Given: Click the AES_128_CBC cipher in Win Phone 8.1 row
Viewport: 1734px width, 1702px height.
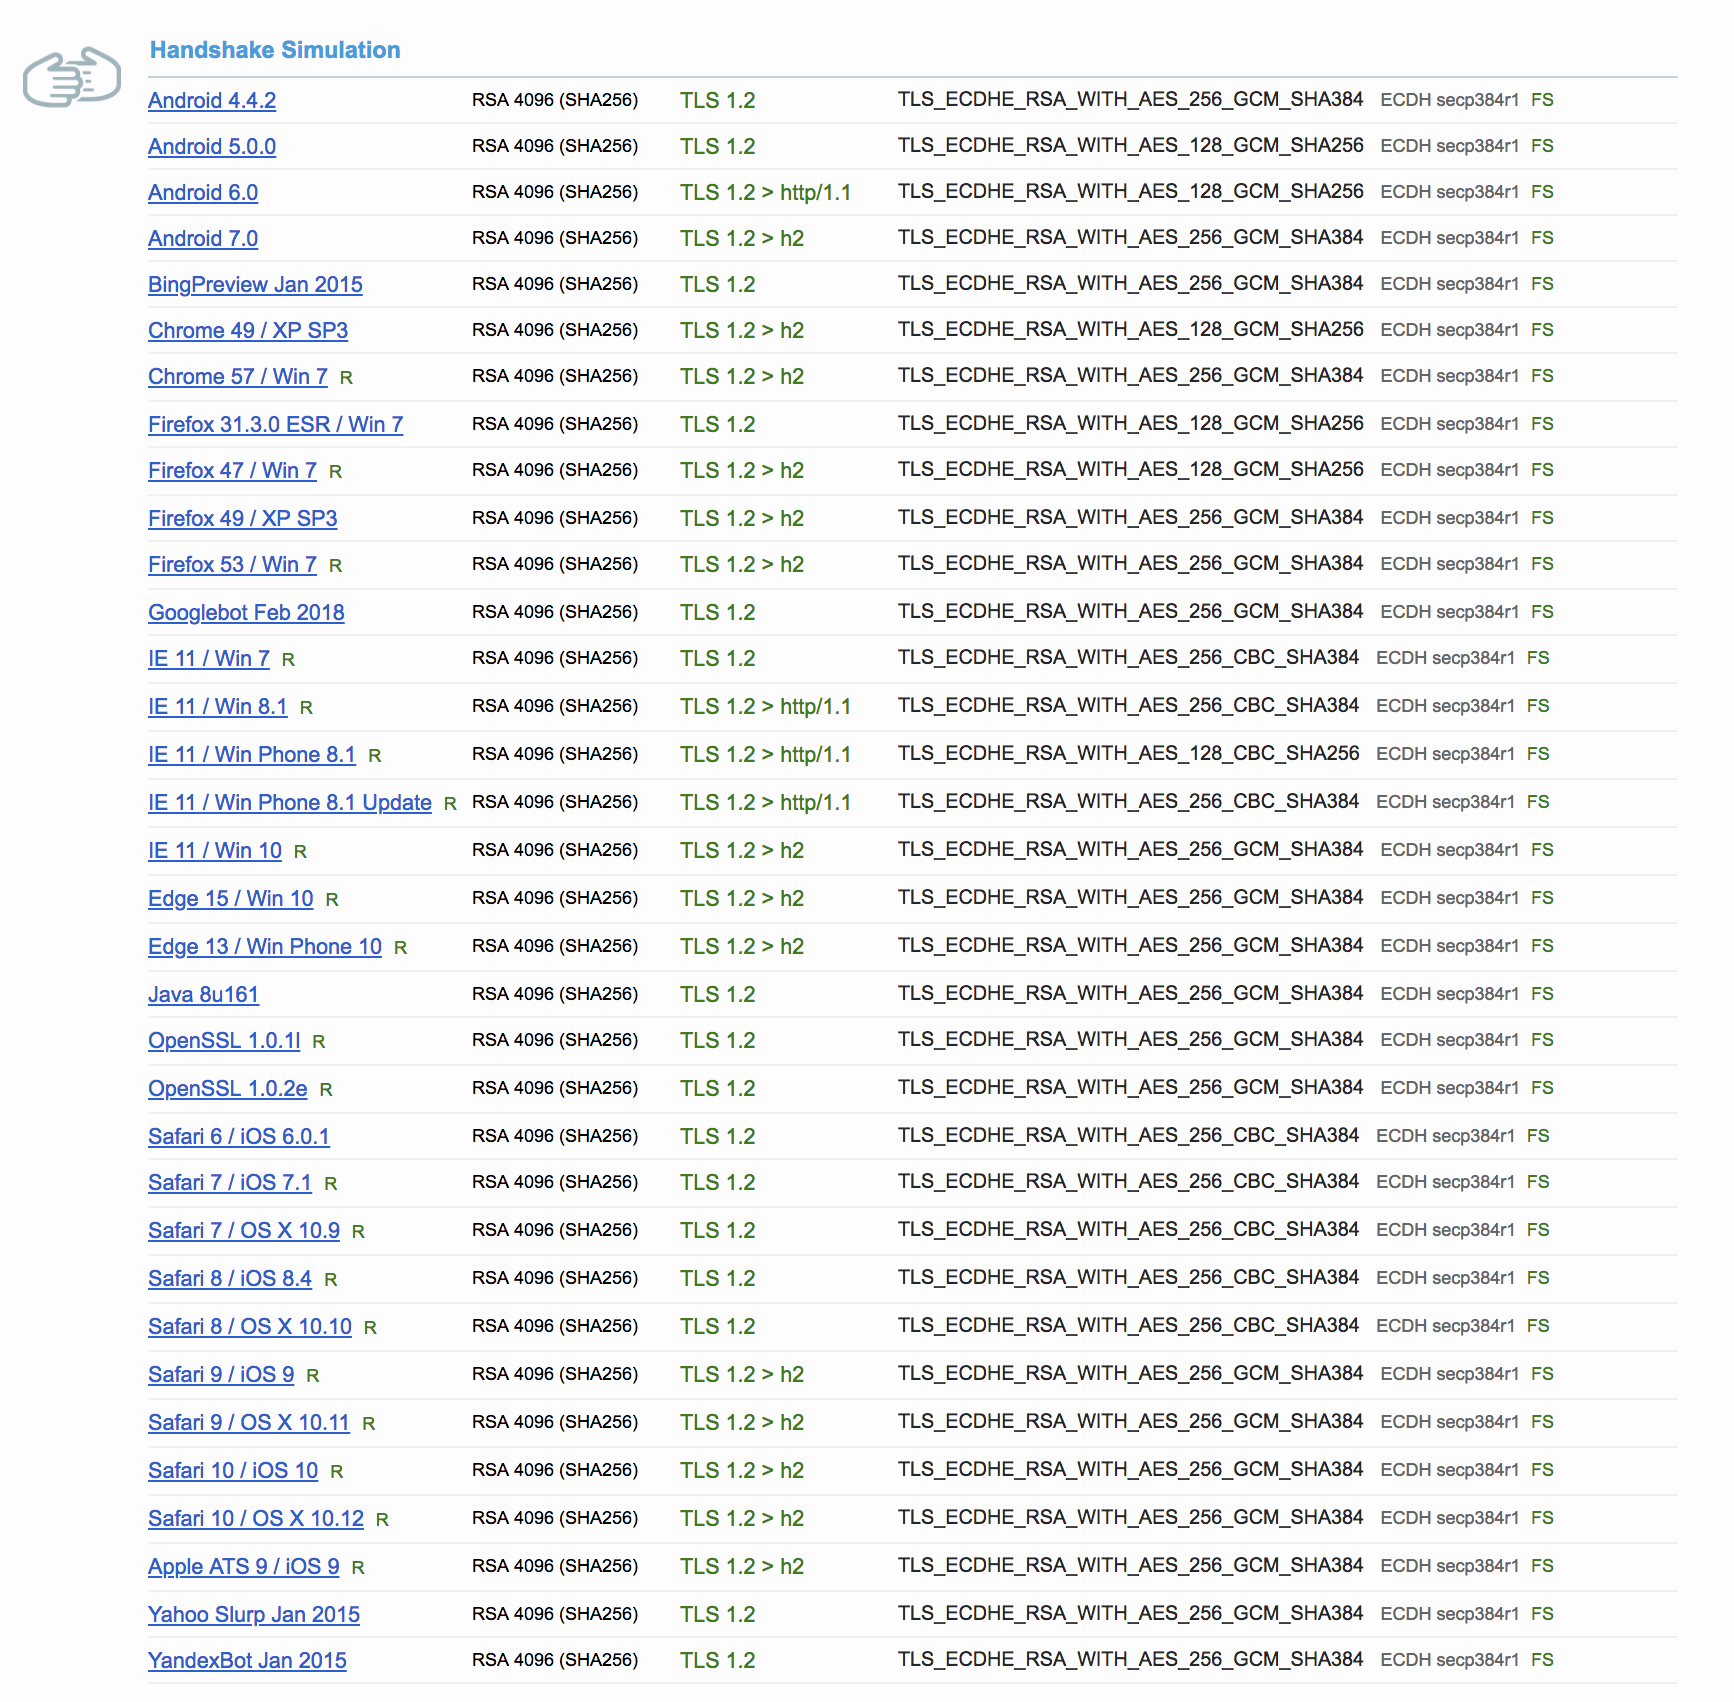Looking at the screenshot, I should pyautogui.click(x=1129, y=753).
